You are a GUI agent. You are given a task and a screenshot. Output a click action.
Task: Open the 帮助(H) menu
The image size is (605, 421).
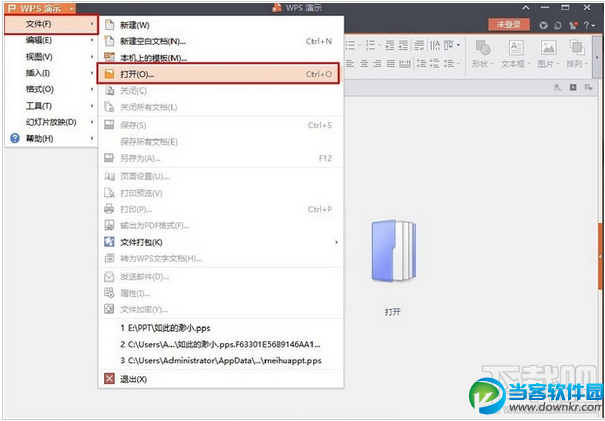(x=51, y=139)
